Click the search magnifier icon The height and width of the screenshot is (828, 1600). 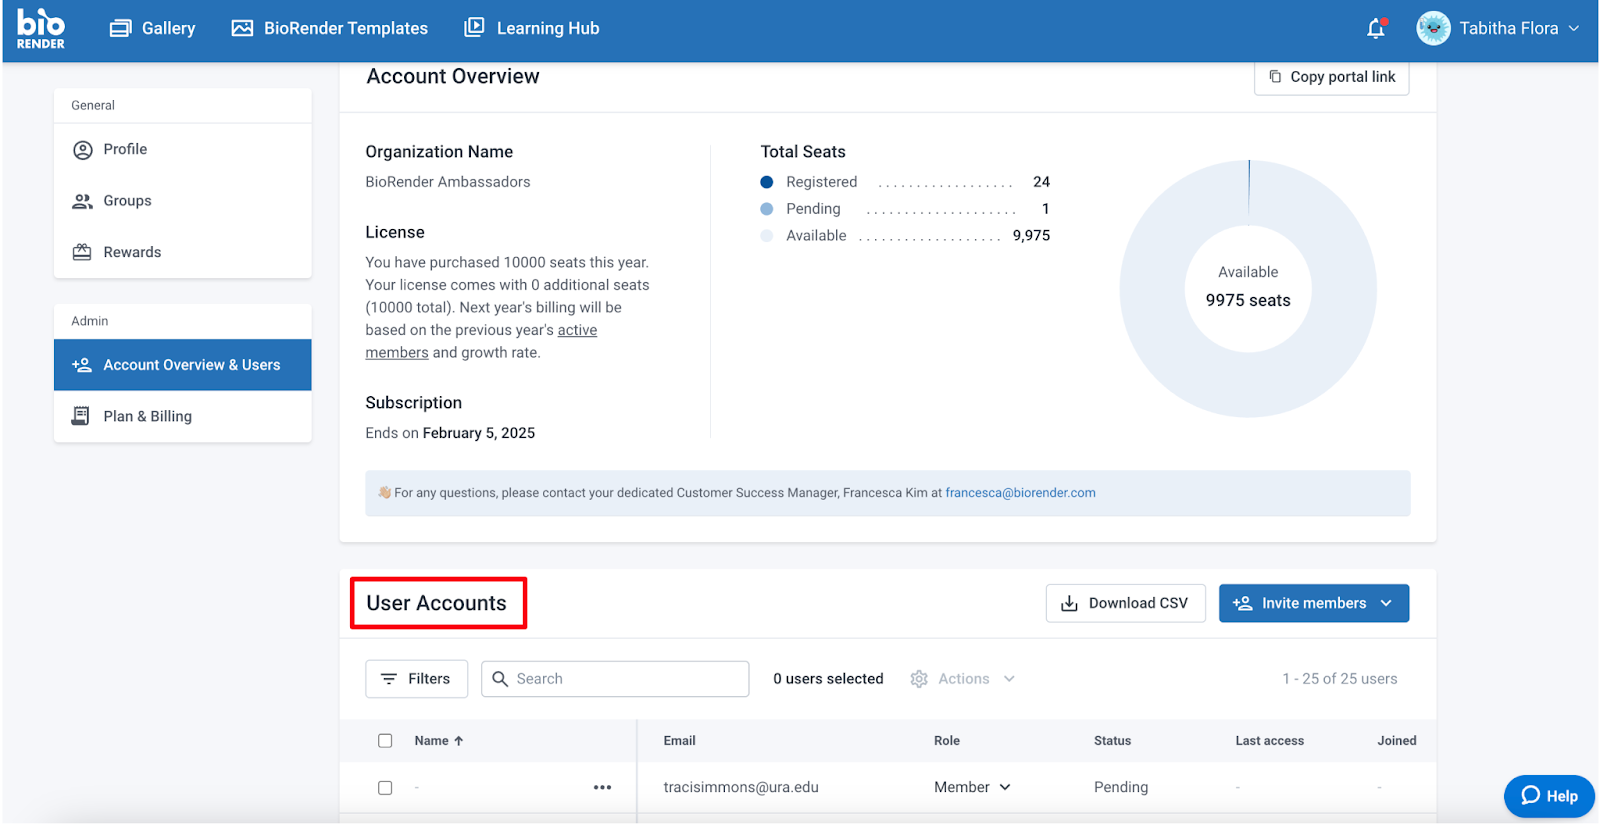tap(500, 679)
